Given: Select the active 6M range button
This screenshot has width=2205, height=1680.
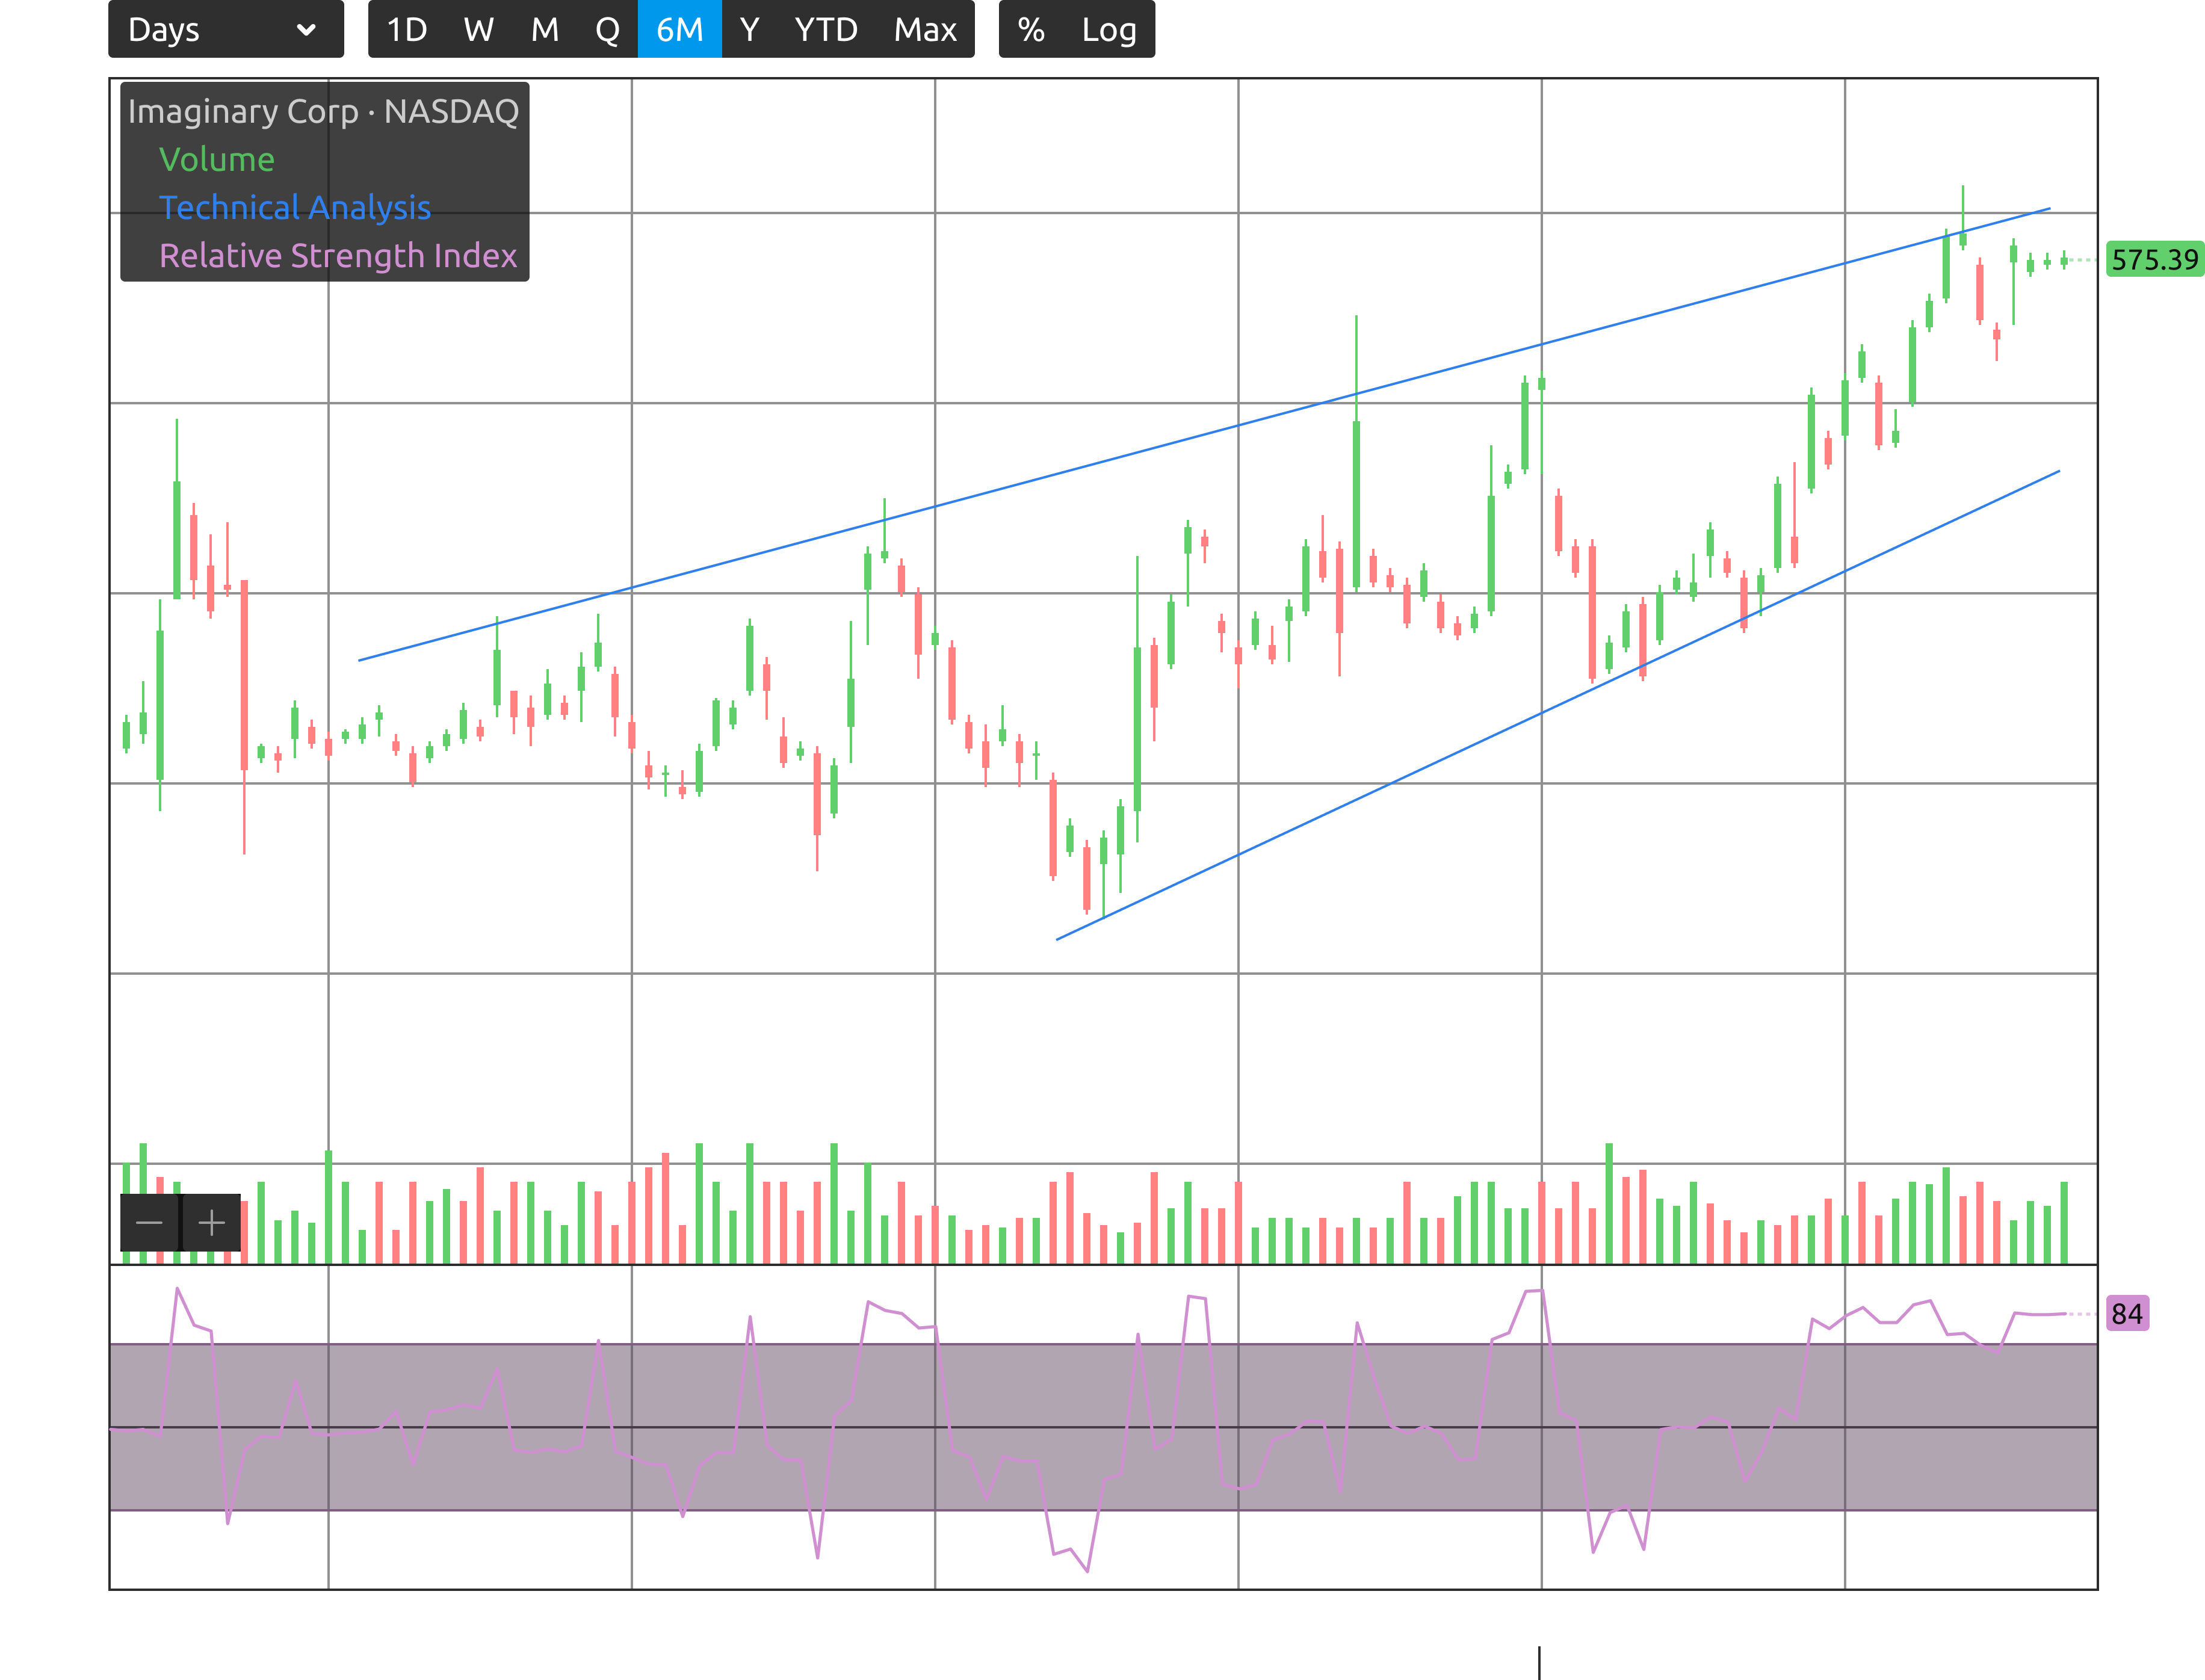Looking at the screenshot, I should (679, 30).
